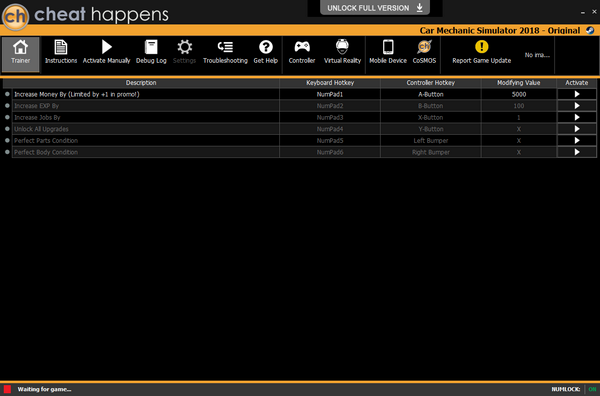
Task: Click the Get Help icon
Action: point(266,52)
